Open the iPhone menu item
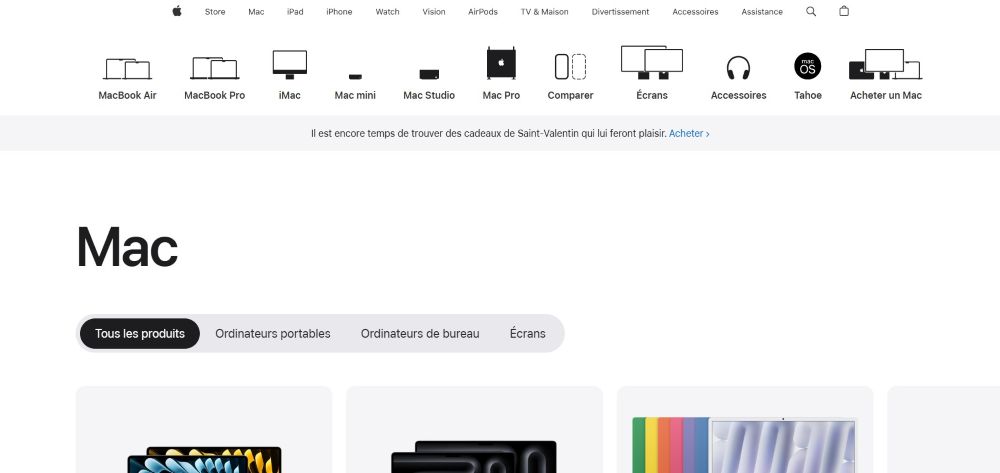Image resolution: width=1000 pixels, height=473 pixels. pyautogui.click(x=339, y=11)
